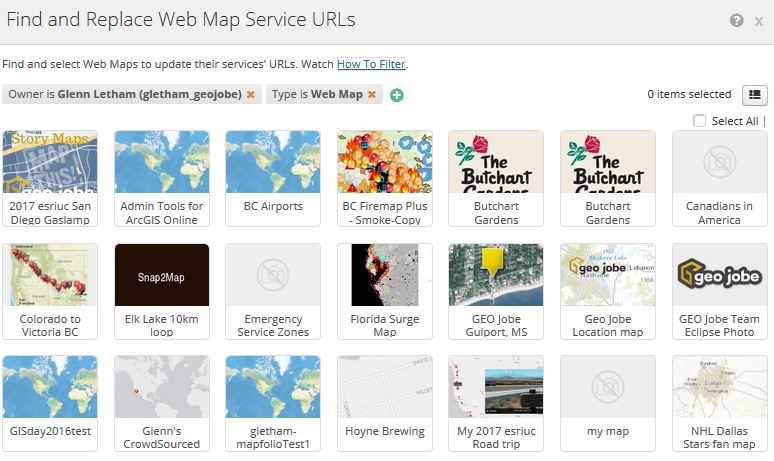This screenshot has width=774, height=461.
Task: Open the How To Filter link
Action: click(371, 64)
